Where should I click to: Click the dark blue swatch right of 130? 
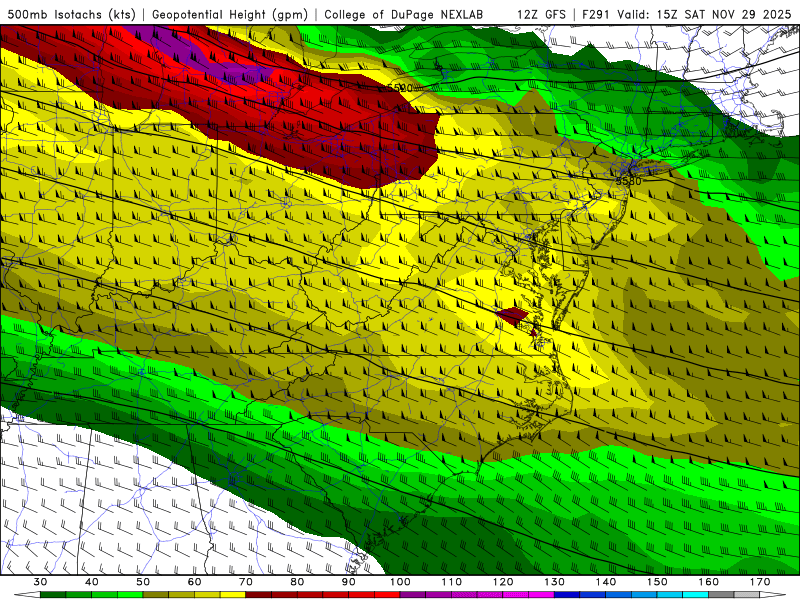567,595
